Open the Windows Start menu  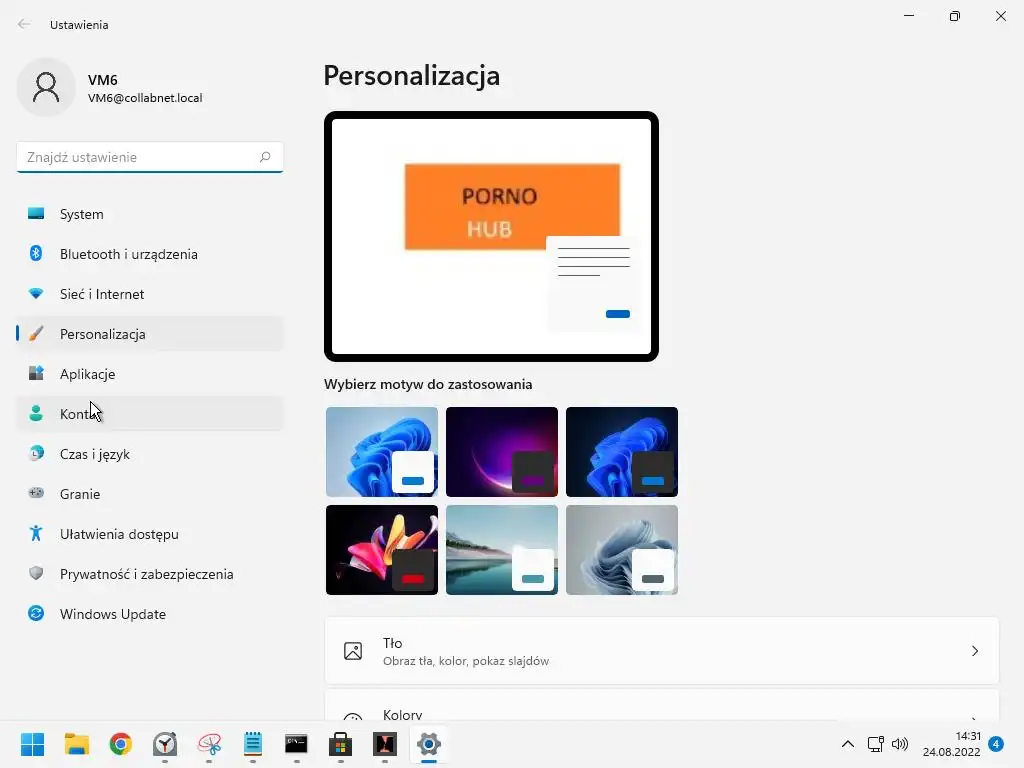coord(33,744)
